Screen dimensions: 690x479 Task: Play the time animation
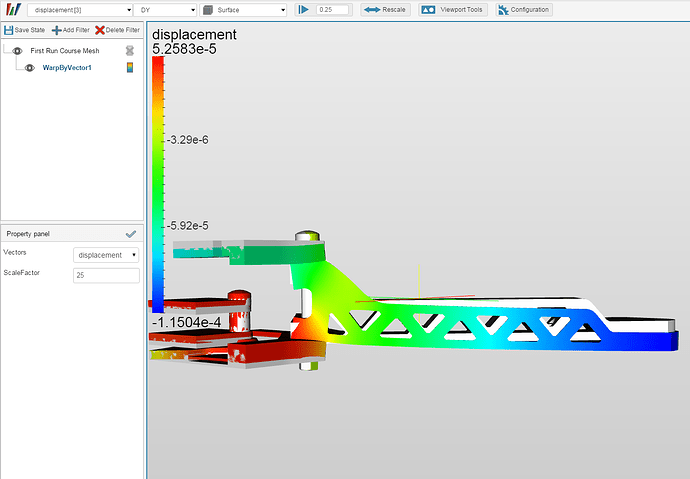(304, 10)
